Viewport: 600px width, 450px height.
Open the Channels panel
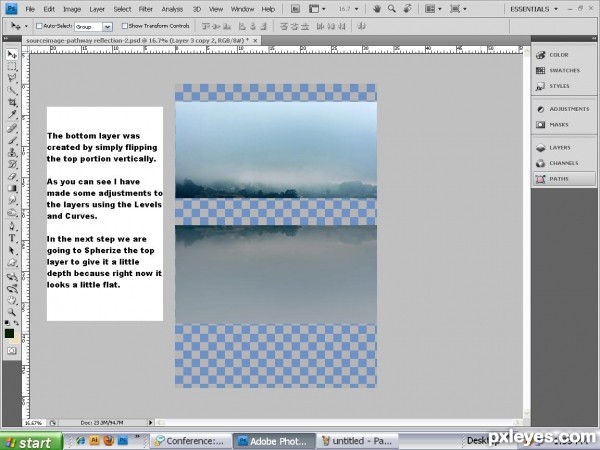point(564,163)
